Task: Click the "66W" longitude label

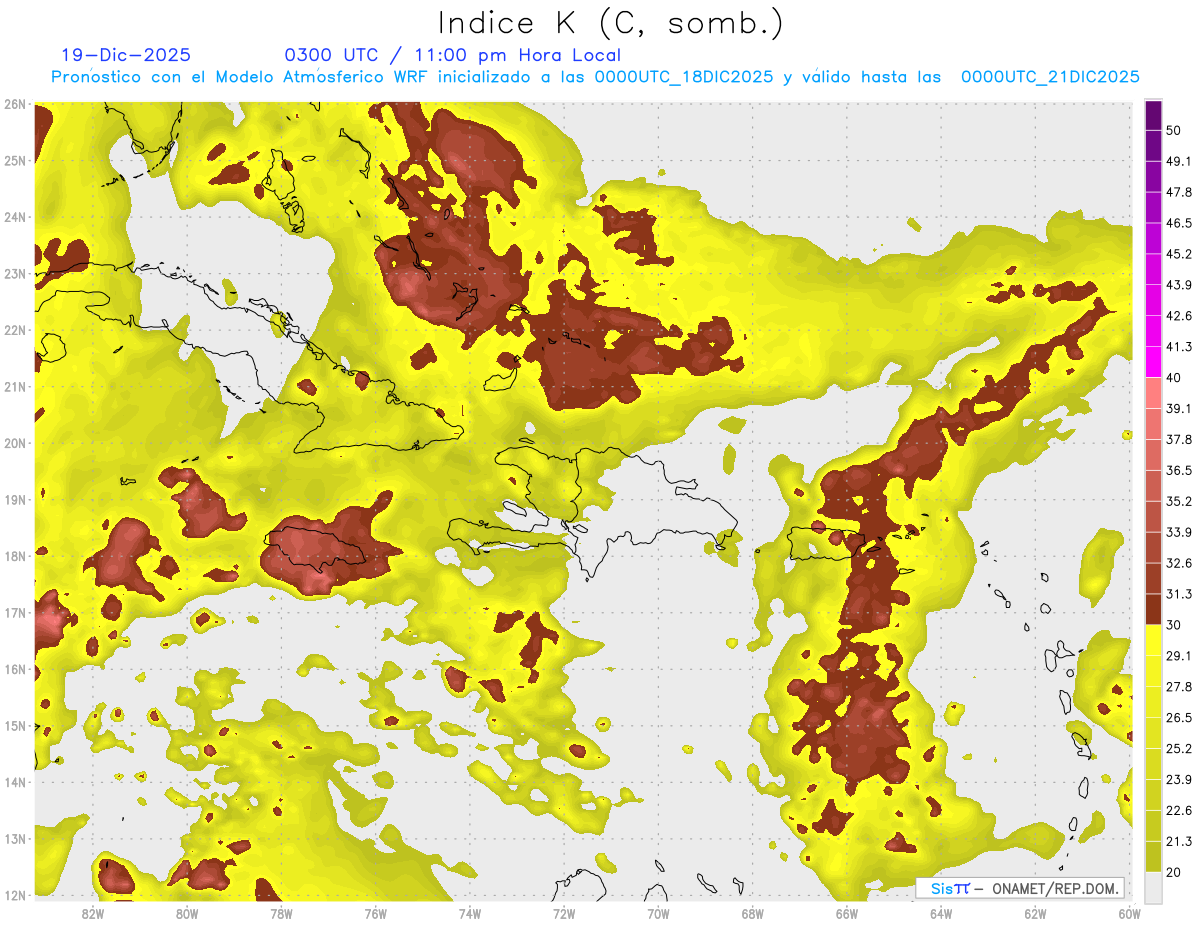Action: 846,914
